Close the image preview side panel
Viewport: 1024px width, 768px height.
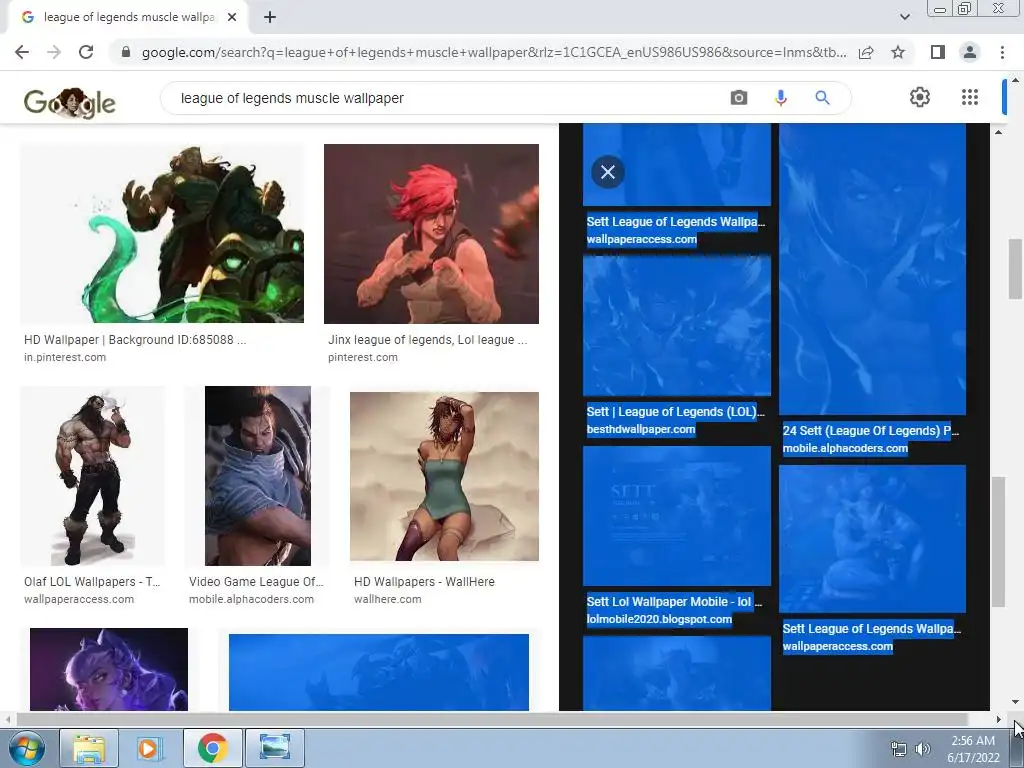608,172
